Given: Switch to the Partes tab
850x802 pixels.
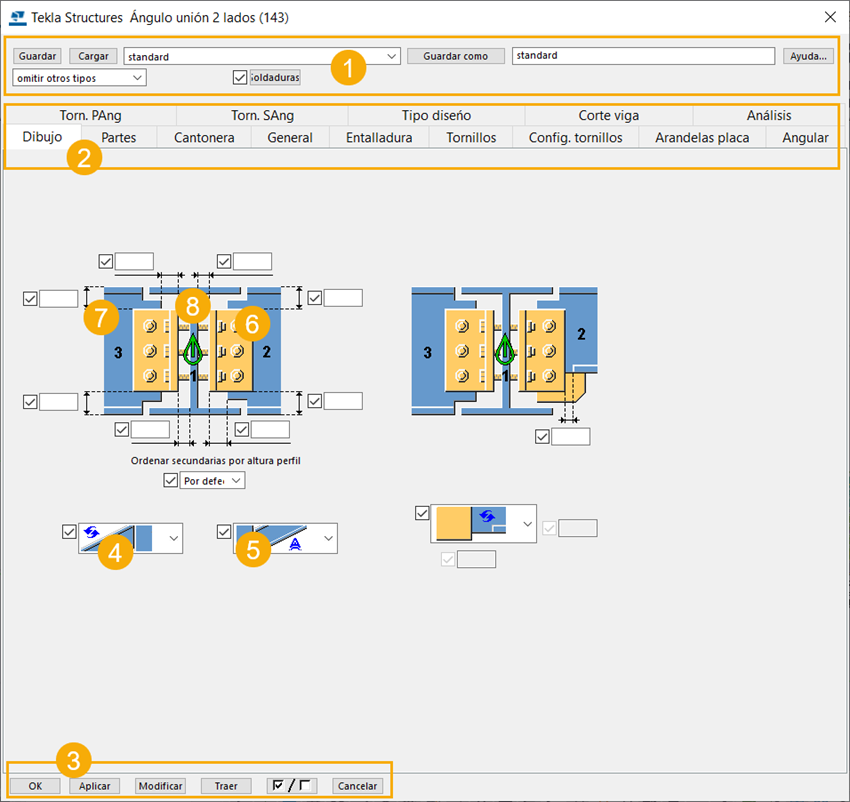Looking at the screenshot, I should tap(119, 137).
